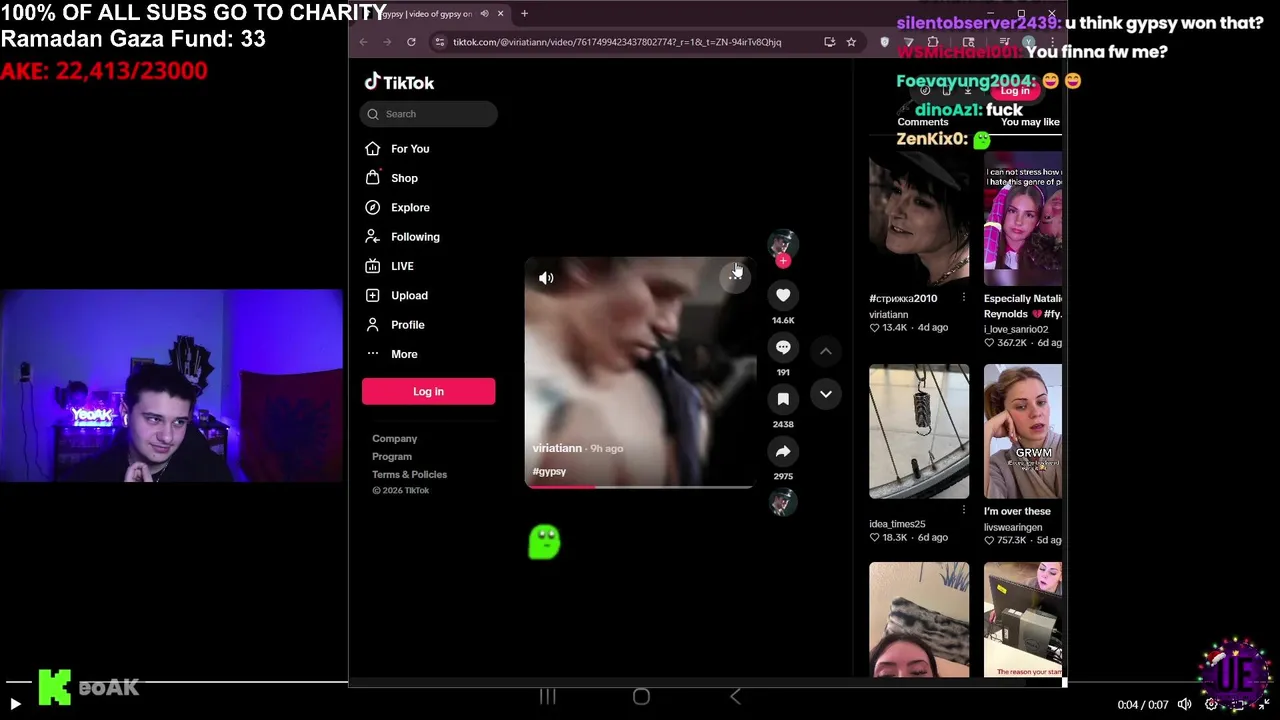The height and width of the screenshot is (720, 1280).
Task: Open a new browser tab
Action: point(524,14)
